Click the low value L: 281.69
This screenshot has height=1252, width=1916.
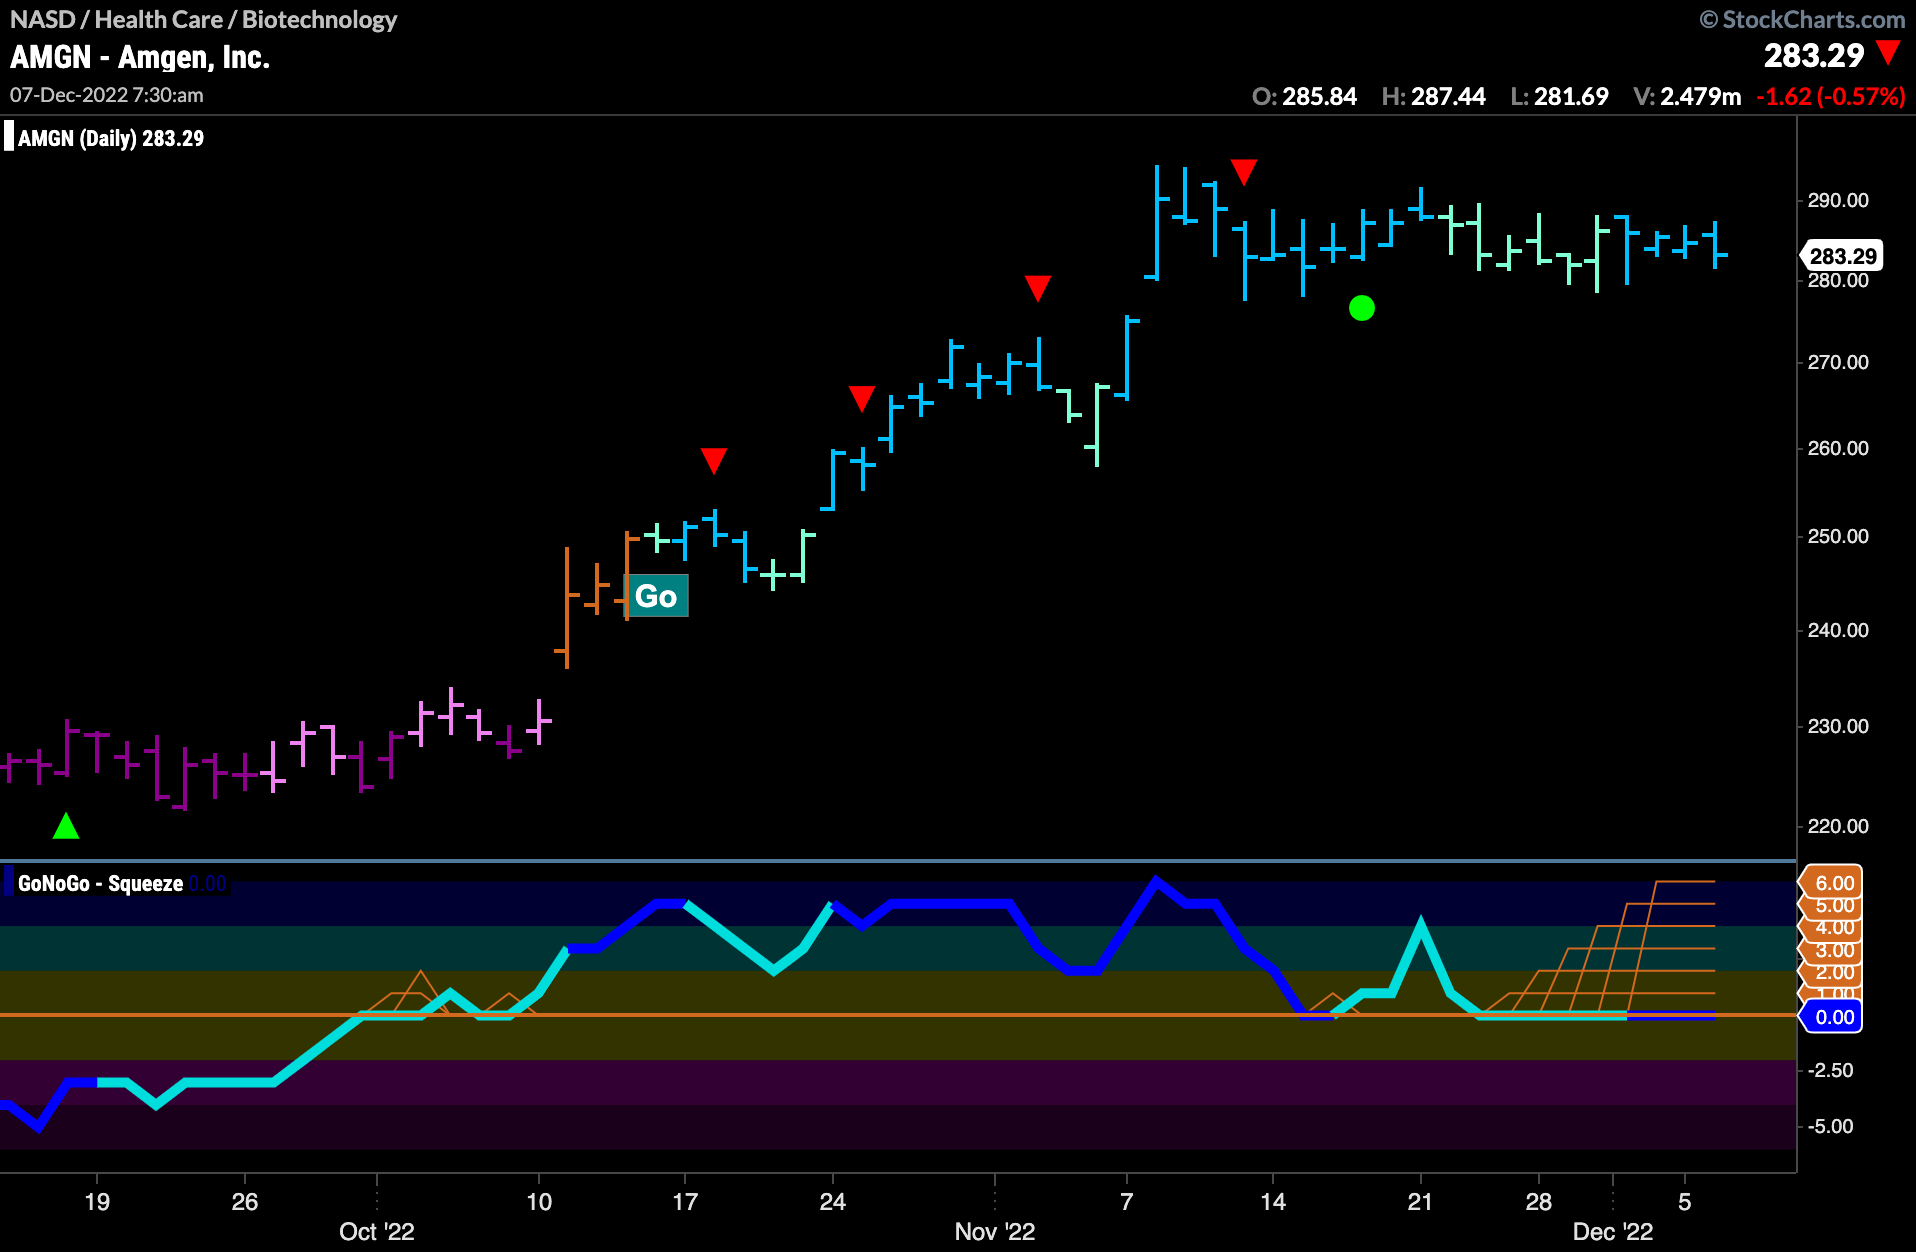(x=1559, y=97)
